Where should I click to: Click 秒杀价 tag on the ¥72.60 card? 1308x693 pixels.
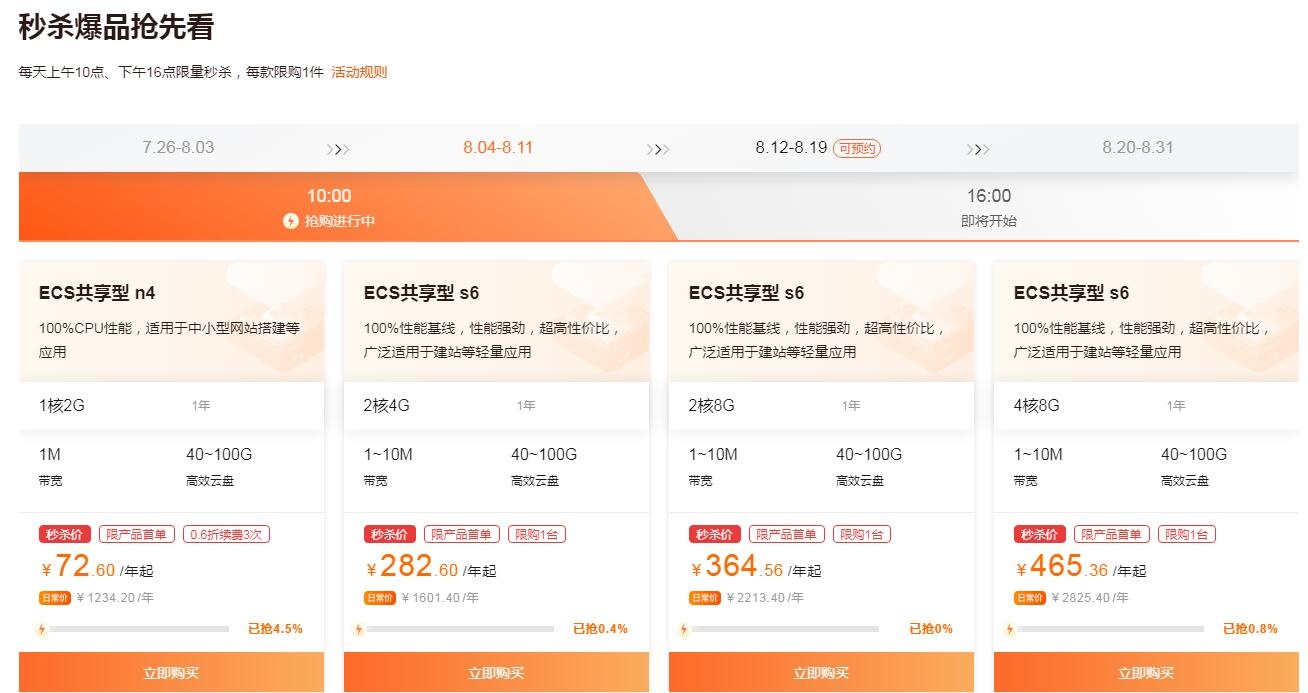(64, 534)
